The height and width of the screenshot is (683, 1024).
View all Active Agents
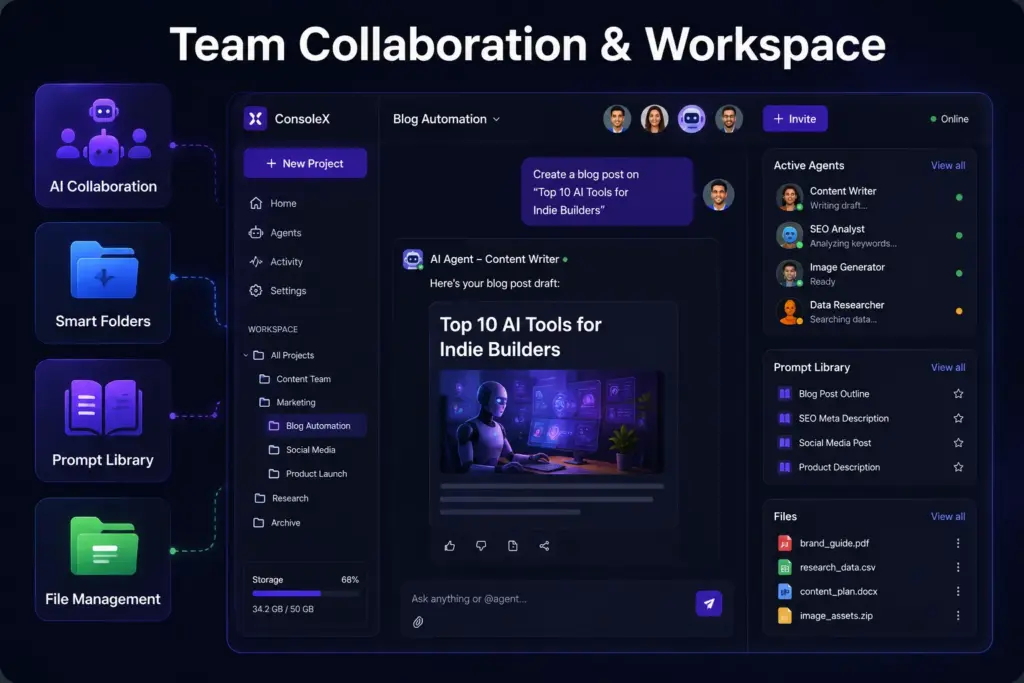click(x=948, y=166)
